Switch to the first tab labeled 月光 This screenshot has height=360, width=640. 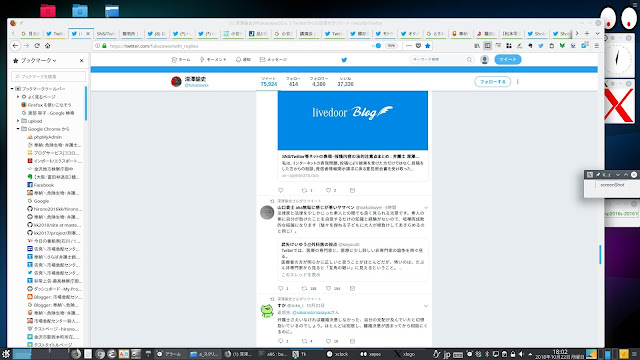(x=31, y=34)
